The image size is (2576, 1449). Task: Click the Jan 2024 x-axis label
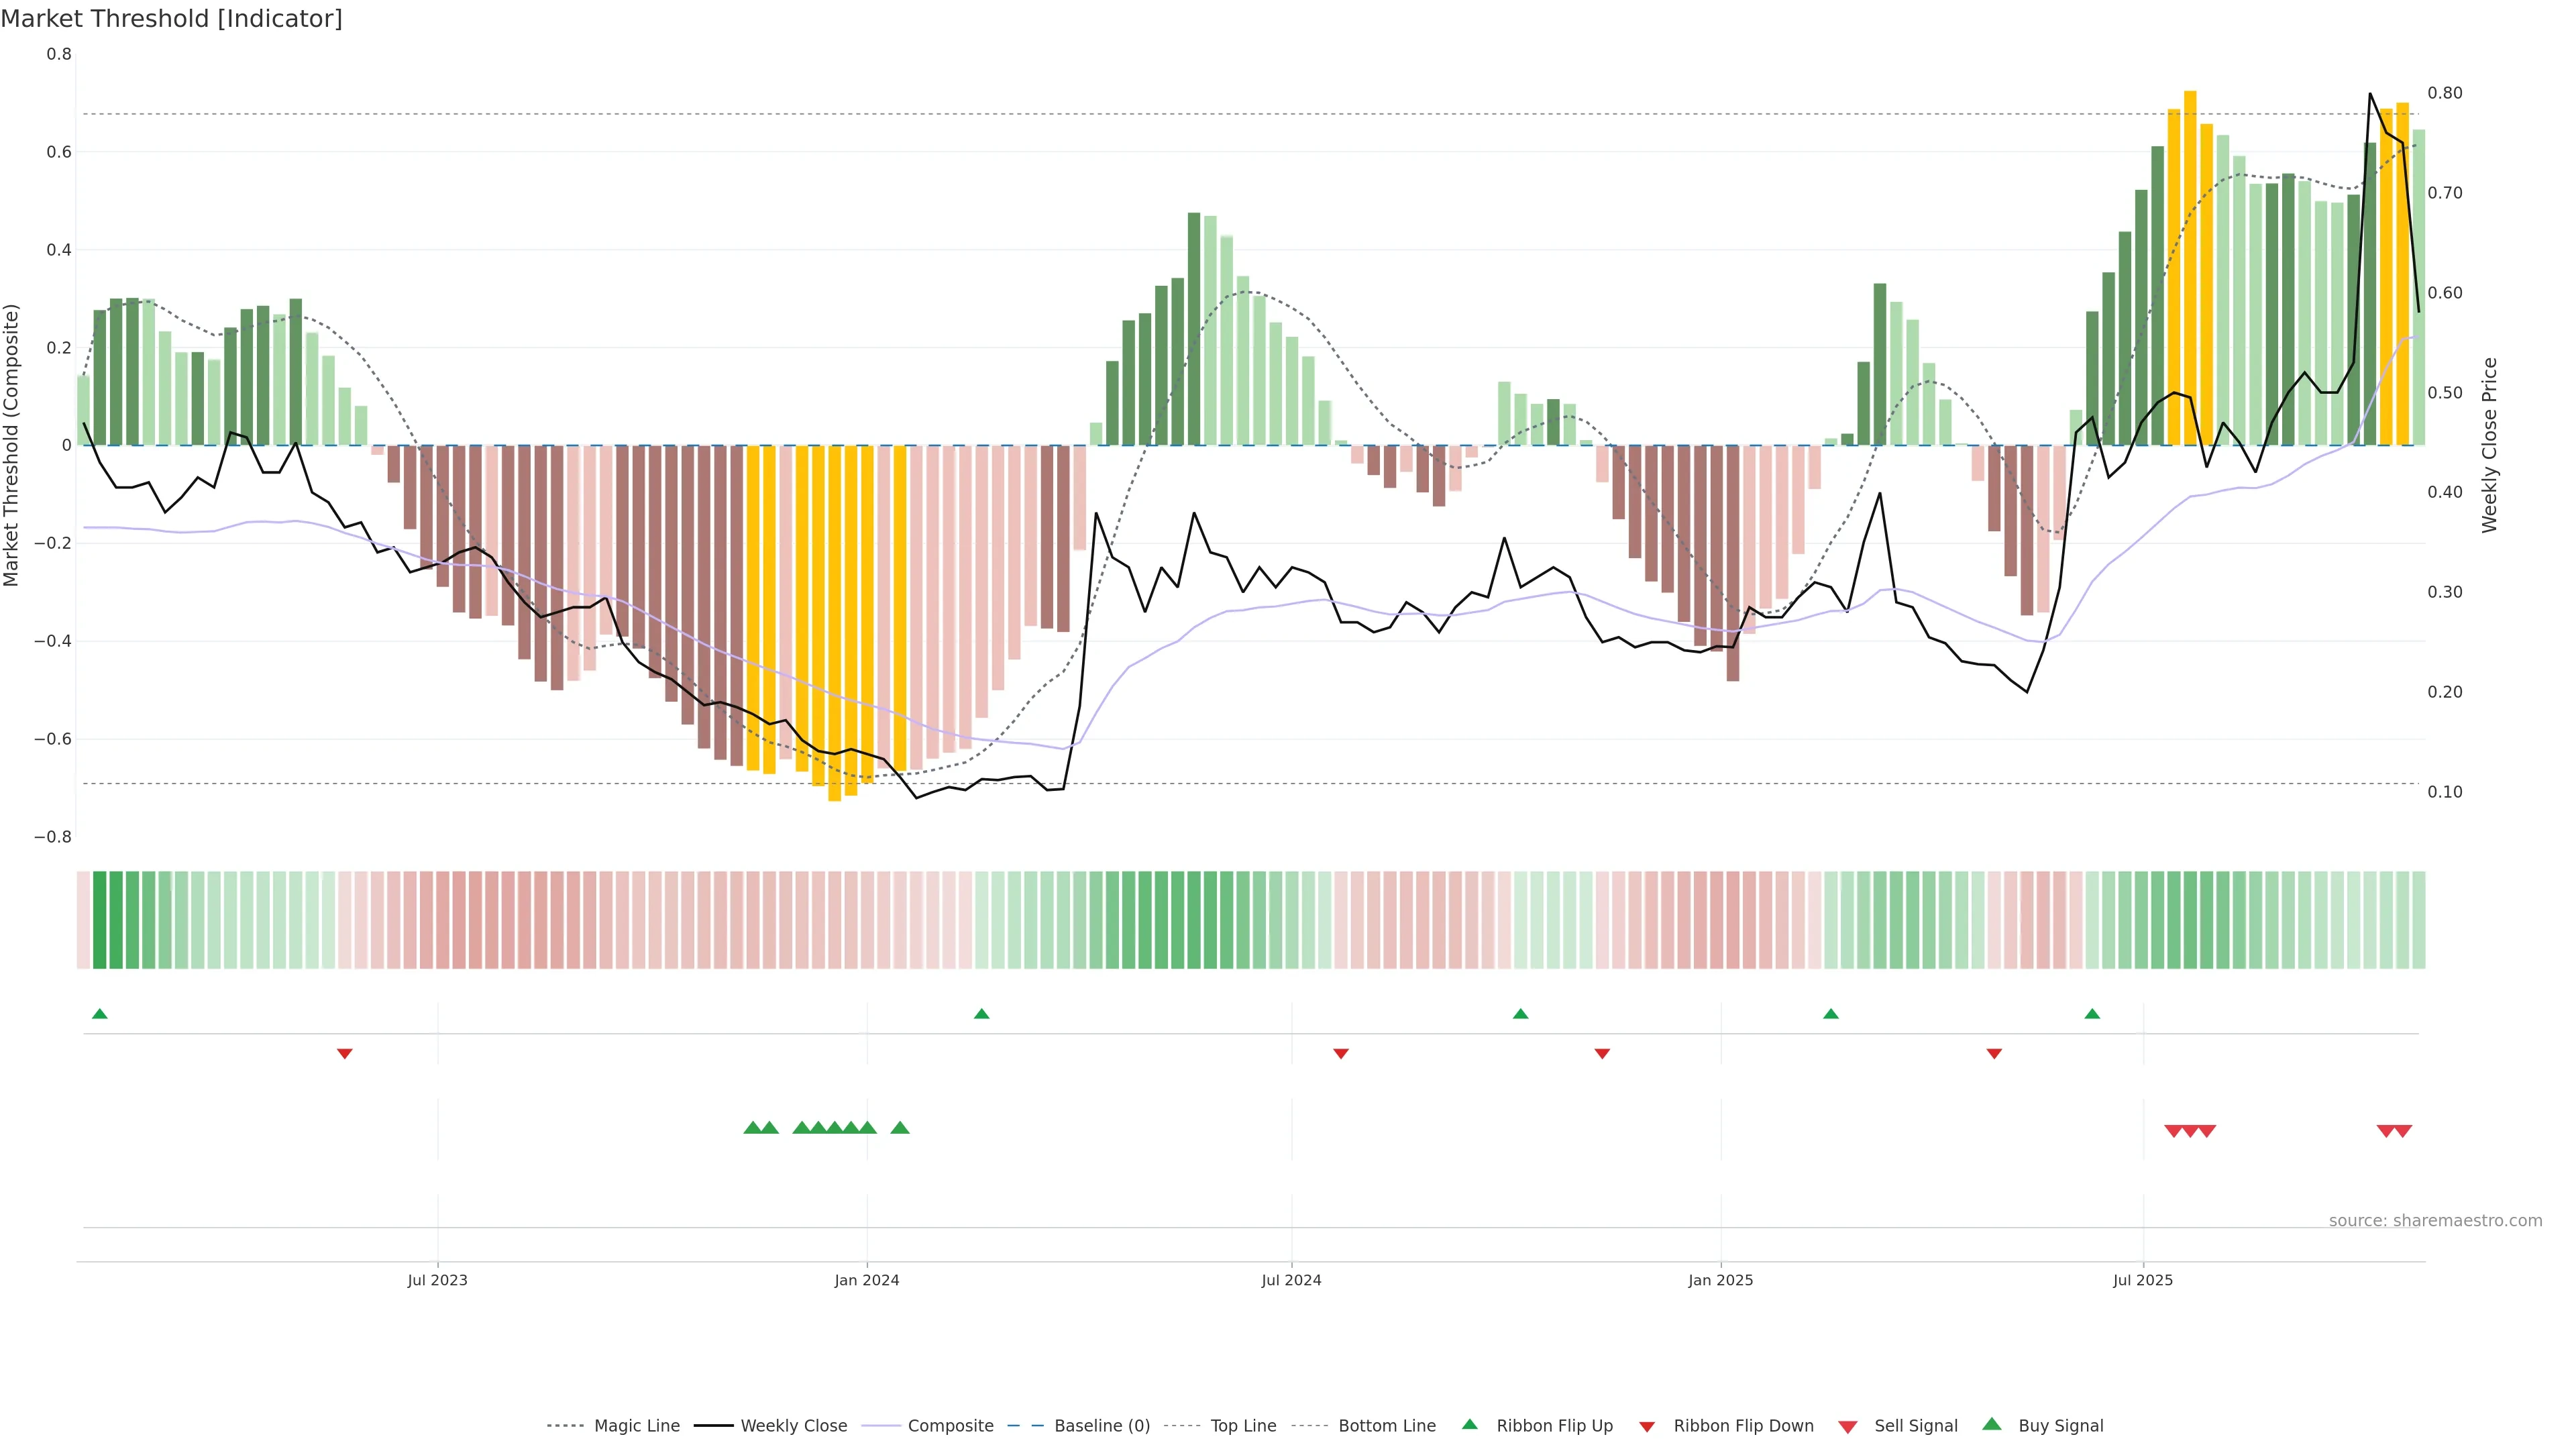point(867,1280)
